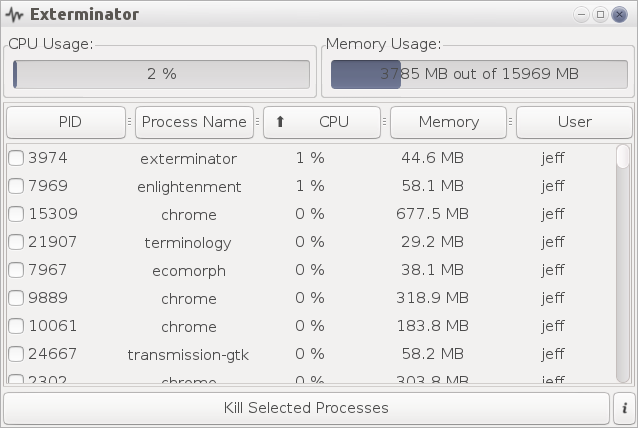This screenshot has width=638, height=428.
Task: Maximize the Exterminator window
Action: click(600, 15)
